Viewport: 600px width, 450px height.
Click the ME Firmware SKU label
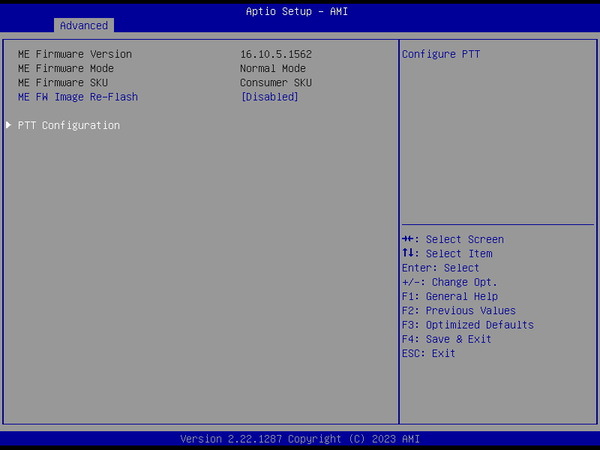[63, 83]
